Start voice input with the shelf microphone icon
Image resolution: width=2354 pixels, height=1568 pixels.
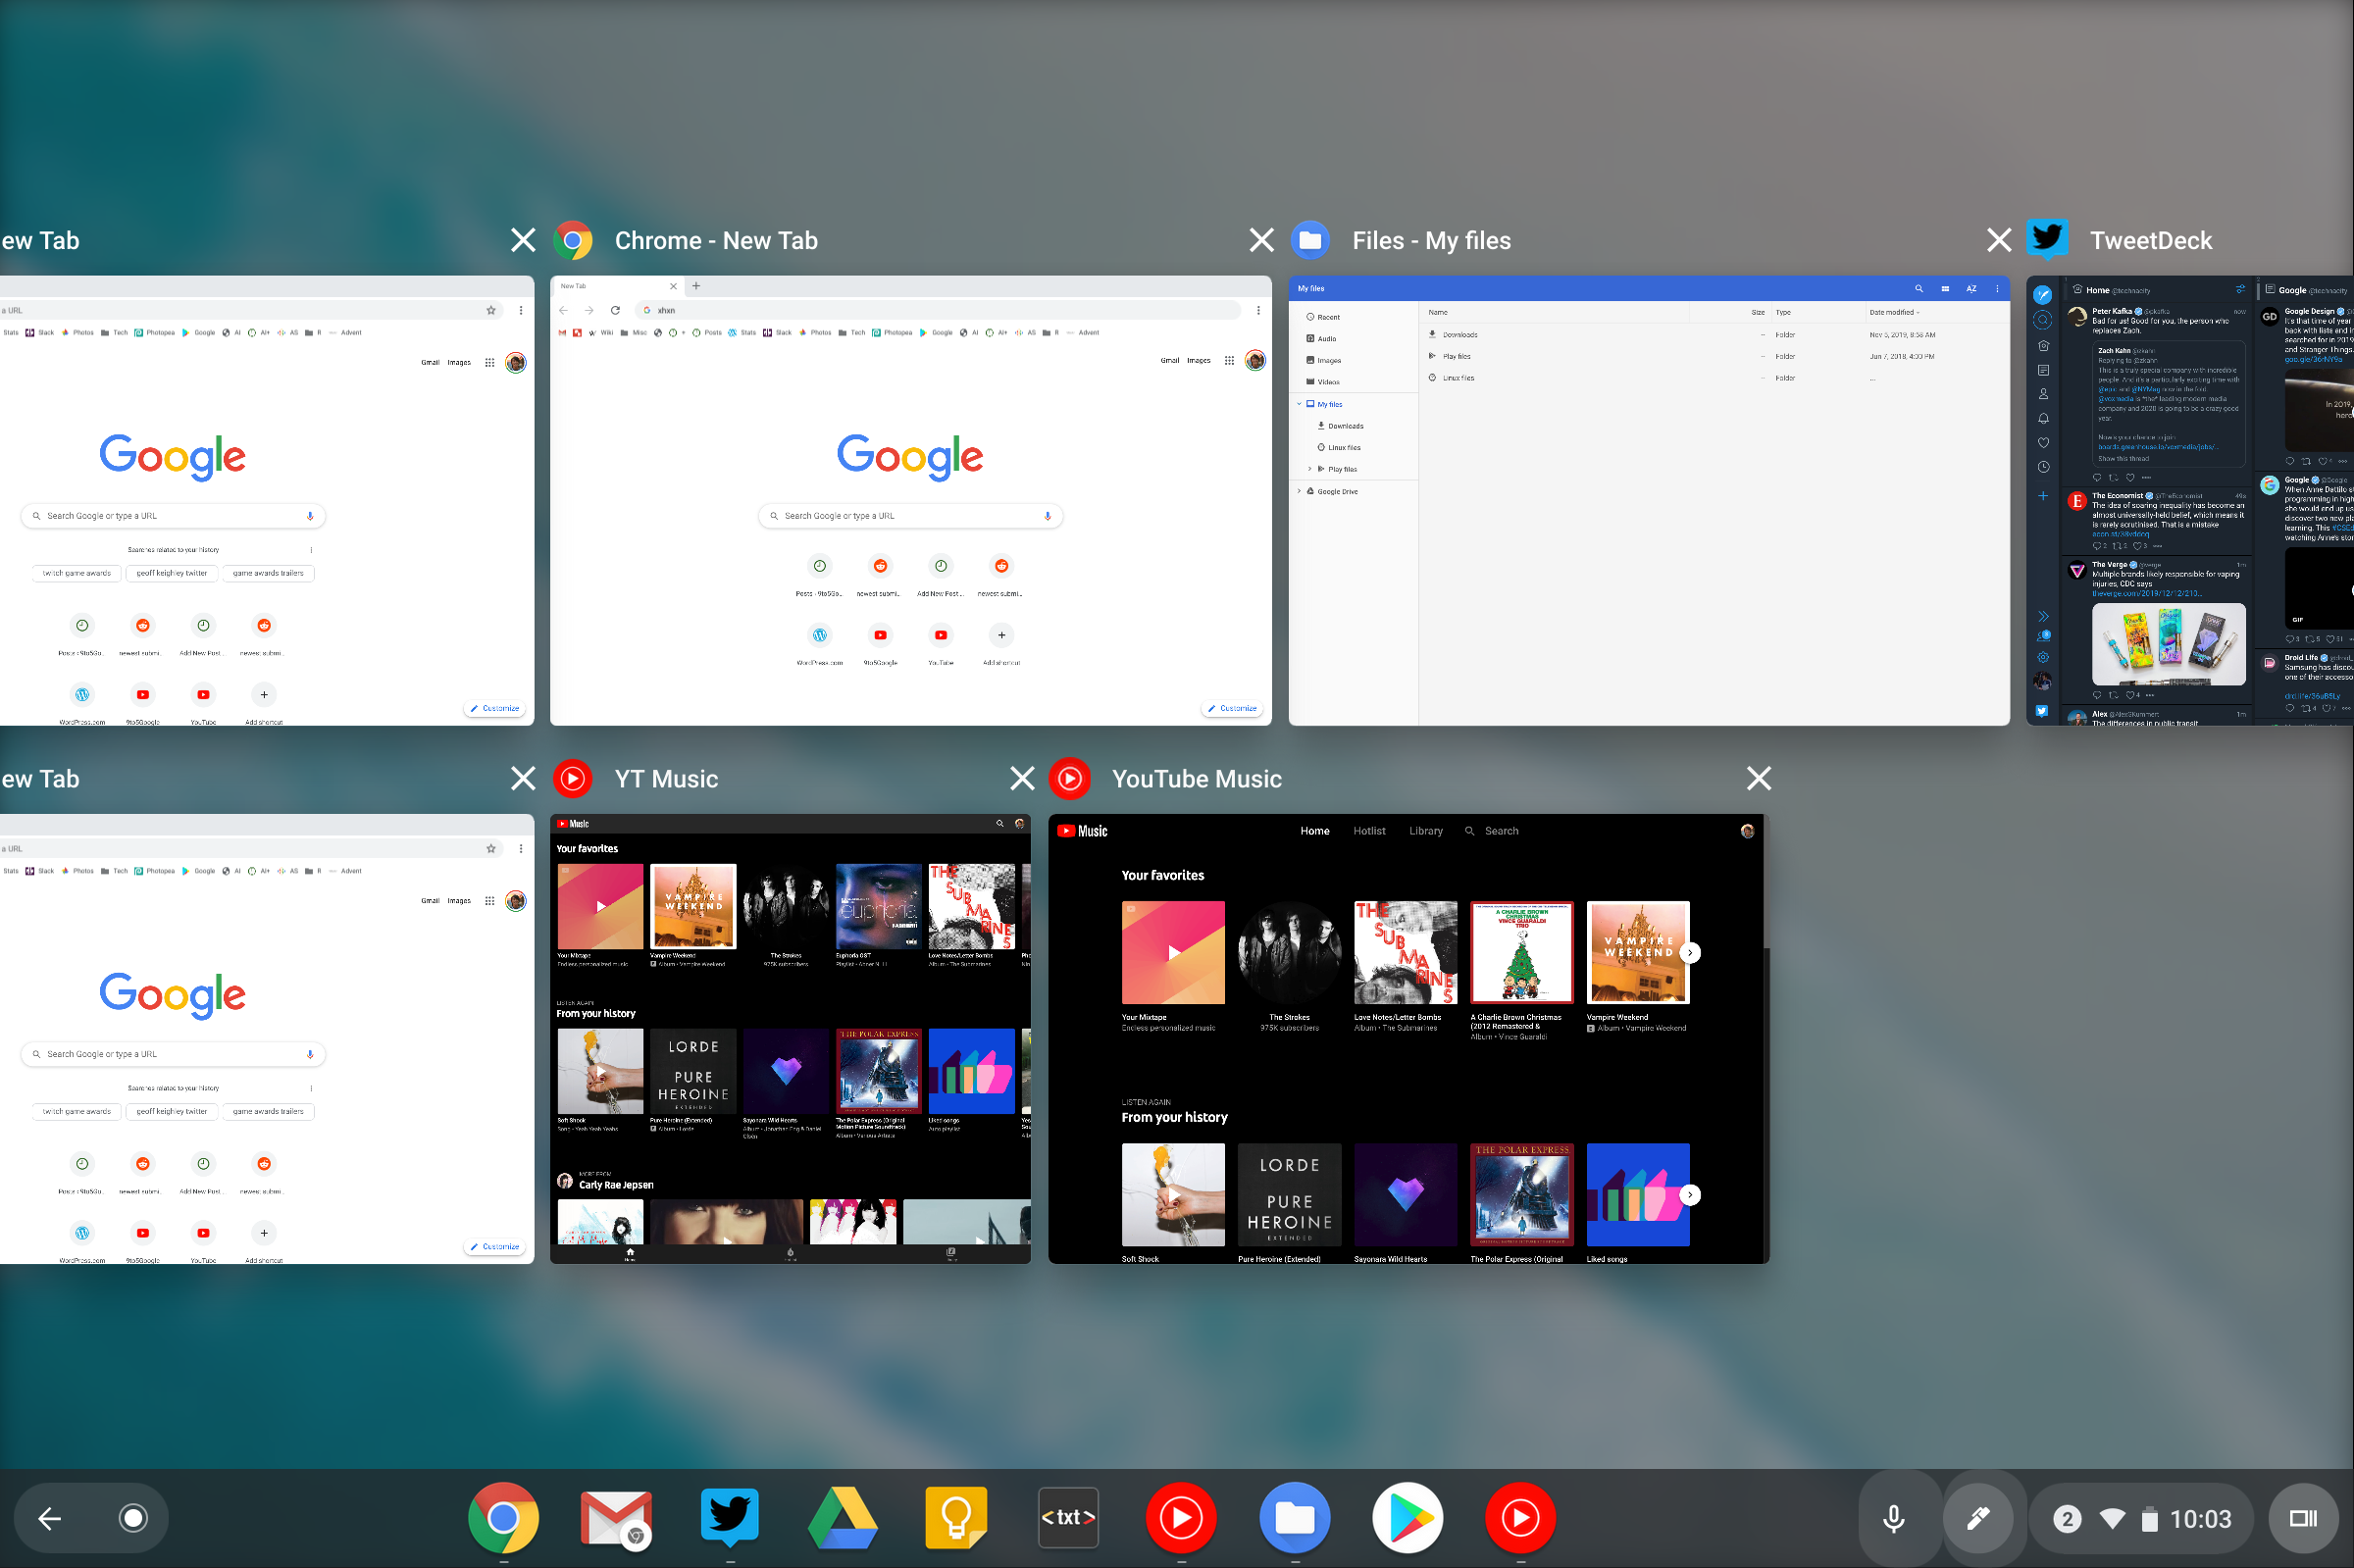(1893, 1517)
